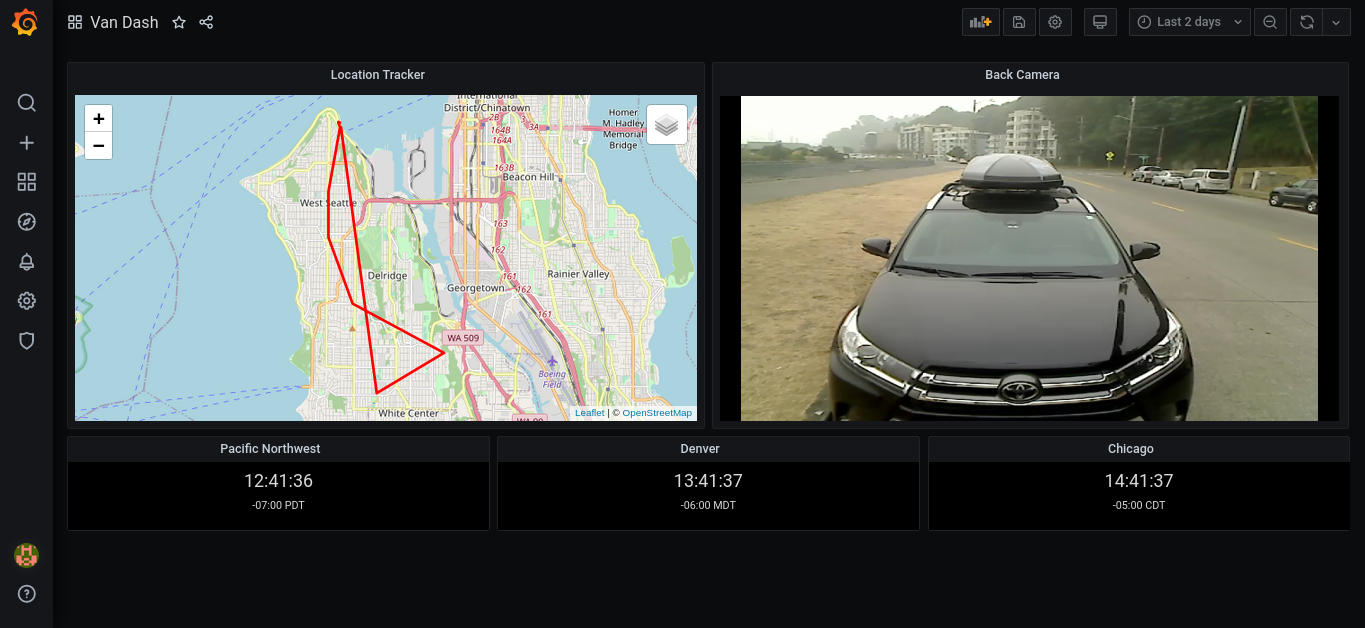The width and height of the screenshot is (1365, 628).
Task: Click the plus Create icon in sidebar
Action: pyautogui.click(x=27, y=143)
